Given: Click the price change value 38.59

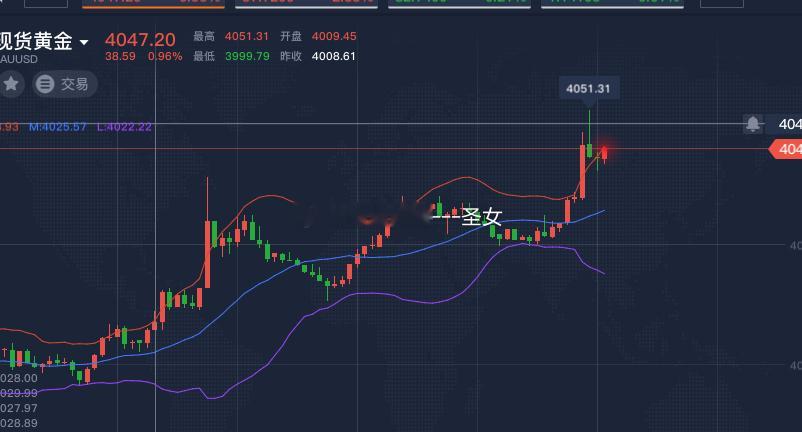Looking at the screenshot, I should coord(120,56).
